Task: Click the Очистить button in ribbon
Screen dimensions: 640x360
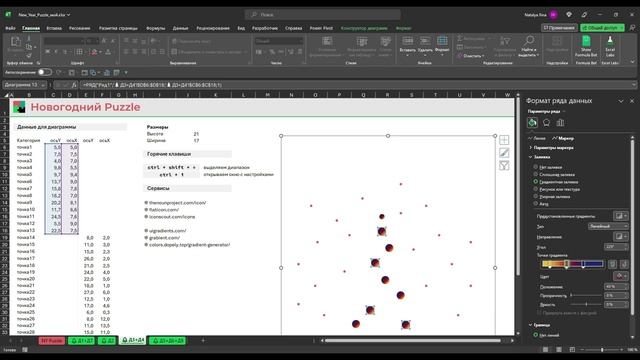Action: coord(471,56)
